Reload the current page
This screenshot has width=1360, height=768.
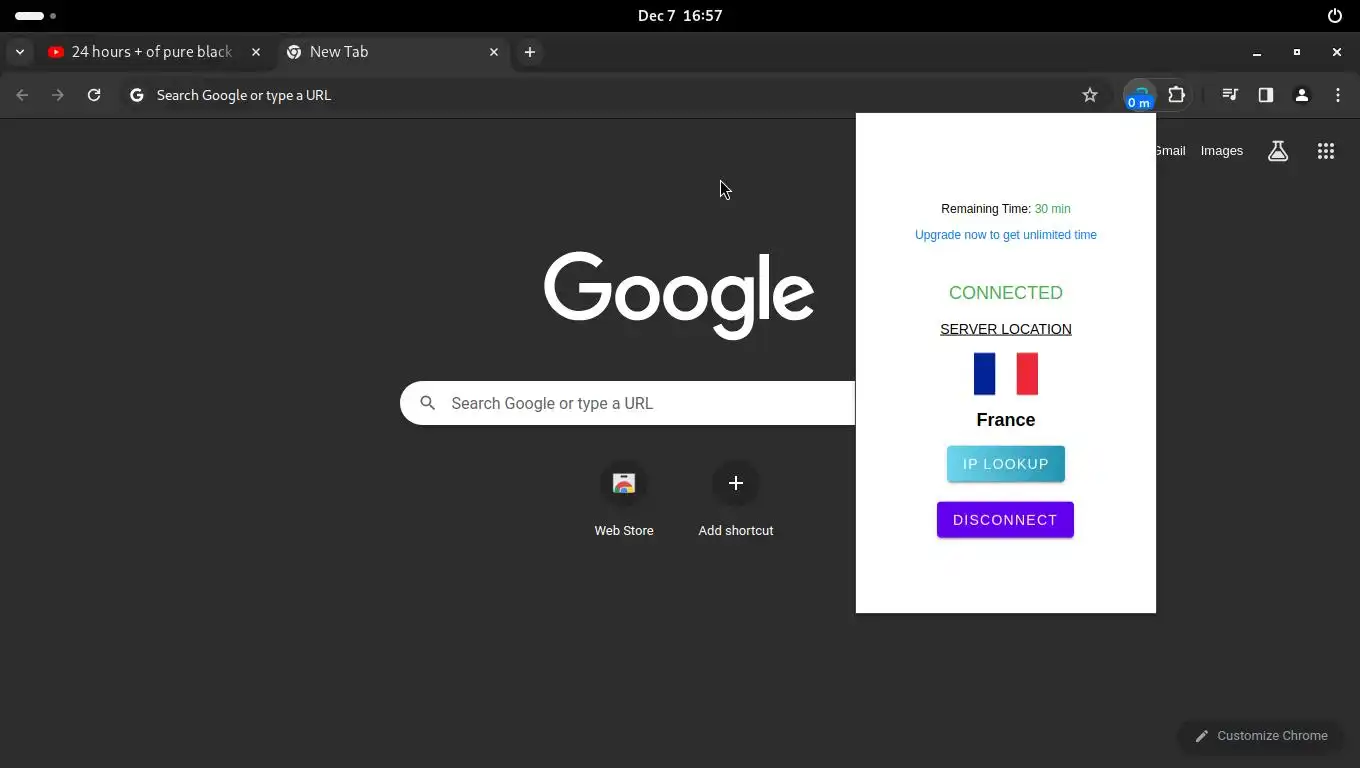[x=94, y=95]
